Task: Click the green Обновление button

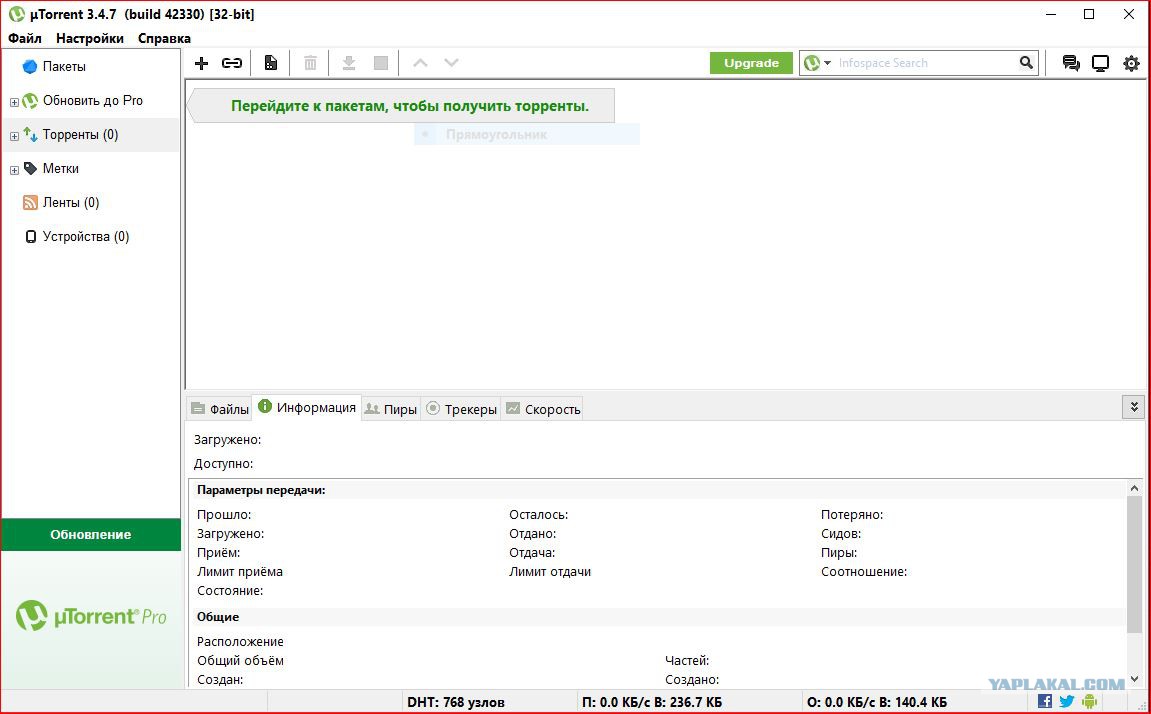Action: (x=91, y=534)
